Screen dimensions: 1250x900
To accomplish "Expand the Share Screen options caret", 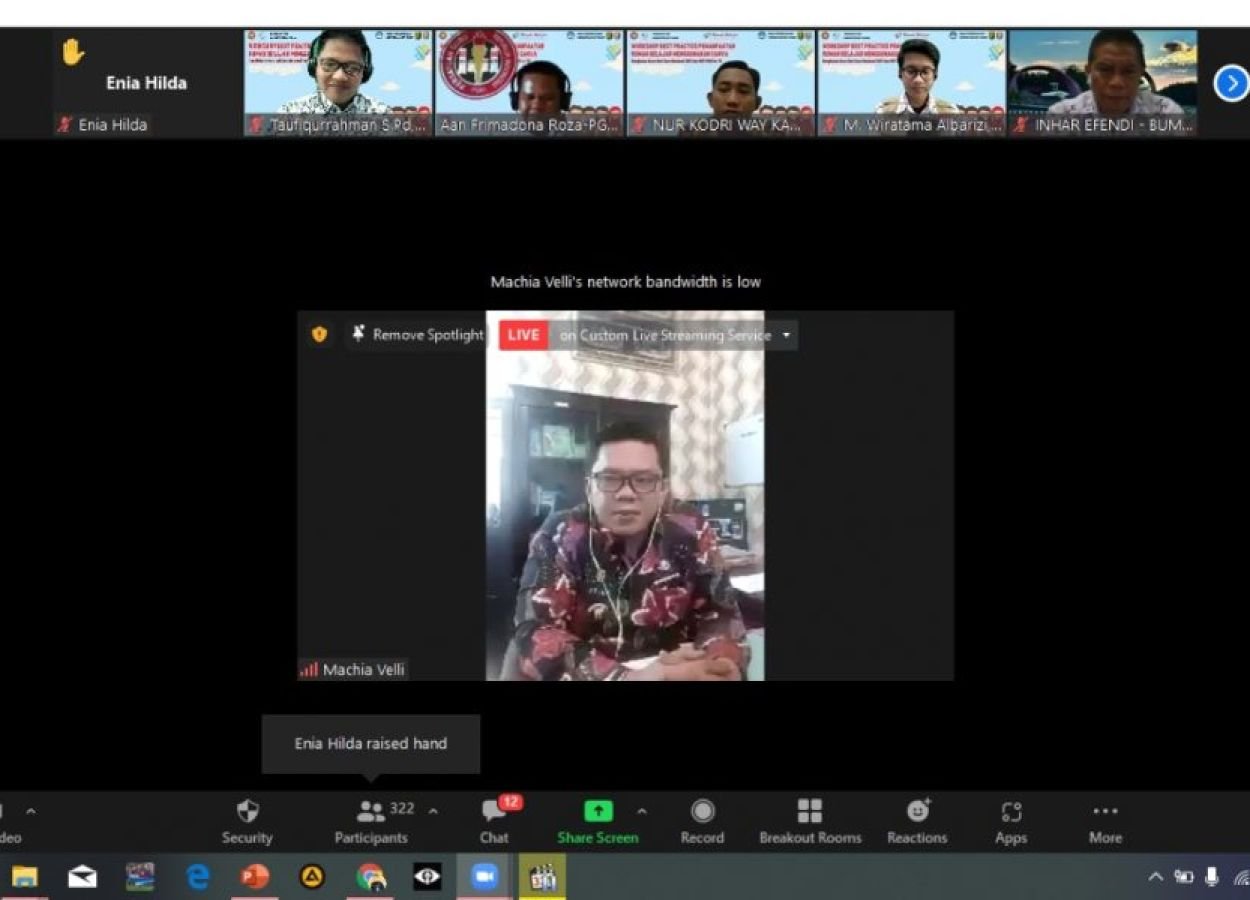I will (642, 811).
